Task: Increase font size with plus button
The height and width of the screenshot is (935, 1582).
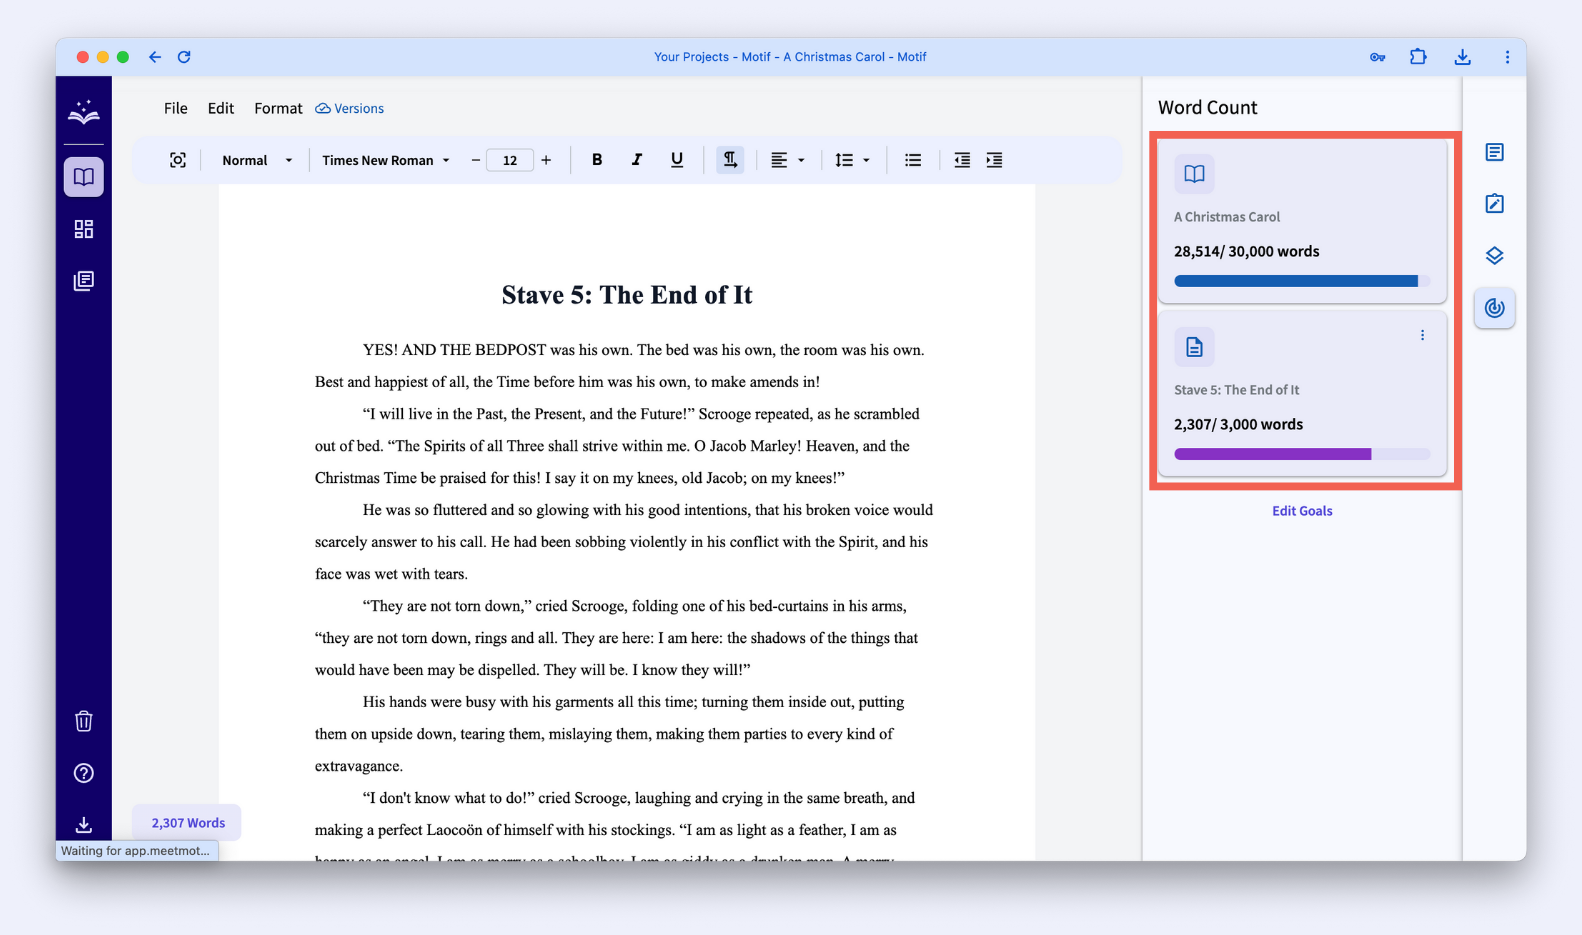Action: tap(546, 160)
